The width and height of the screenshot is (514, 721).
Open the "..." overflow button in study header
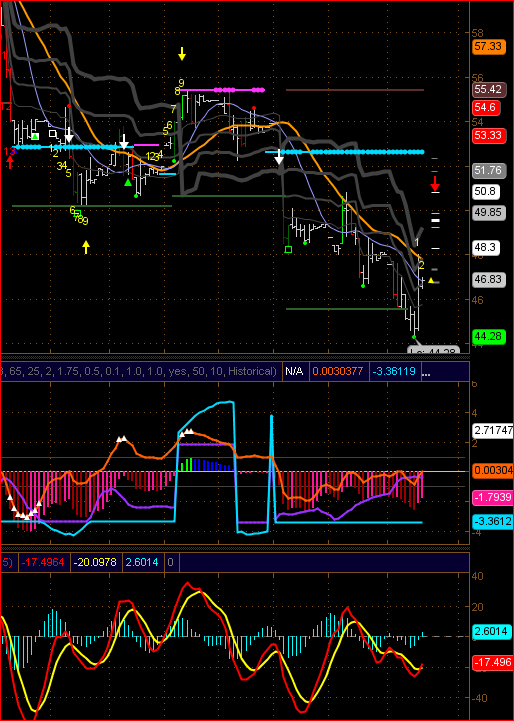point(426,372)
